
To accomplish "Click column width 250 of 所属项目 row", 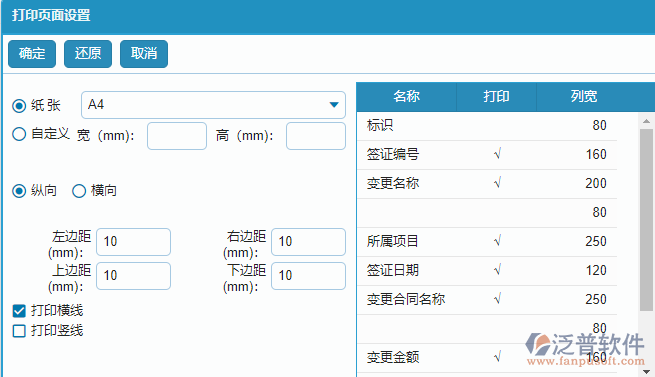I will click(x=596, y=241).
